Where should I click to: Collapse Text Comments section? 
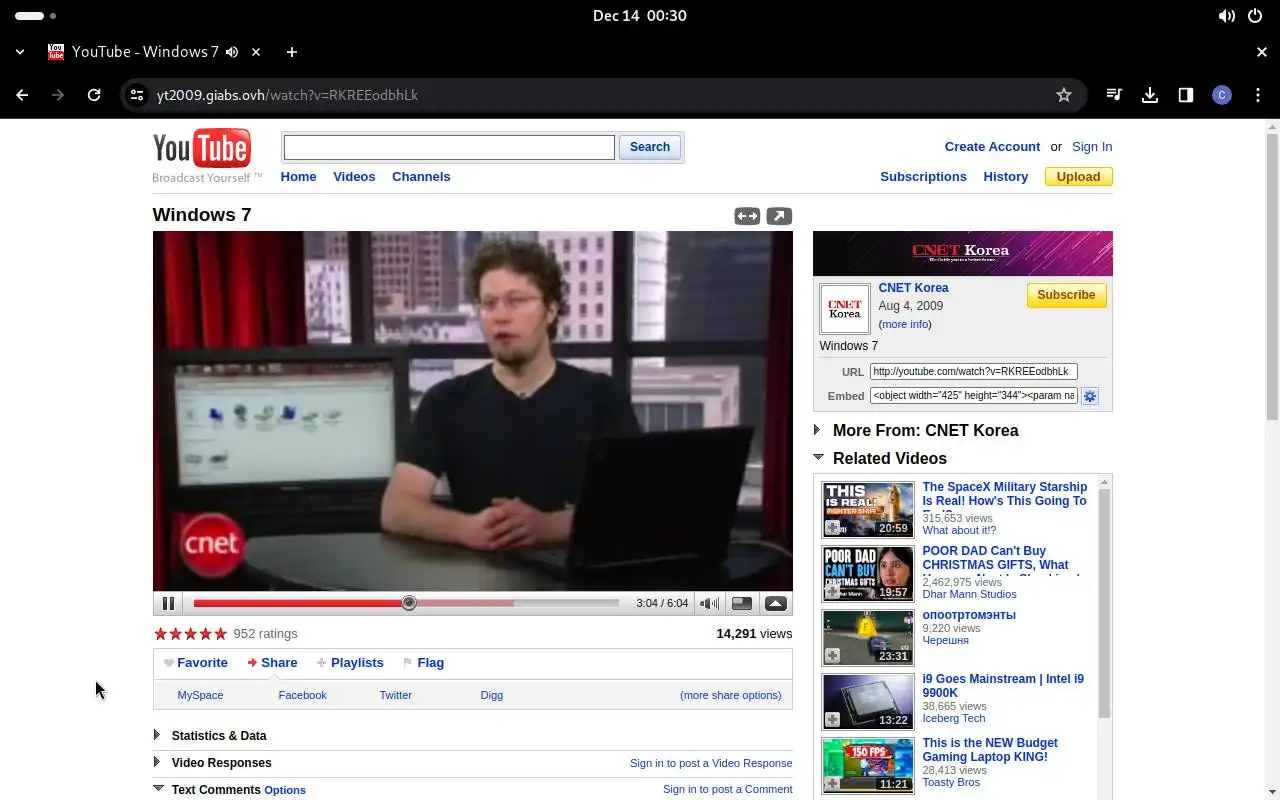pos(158,788)
